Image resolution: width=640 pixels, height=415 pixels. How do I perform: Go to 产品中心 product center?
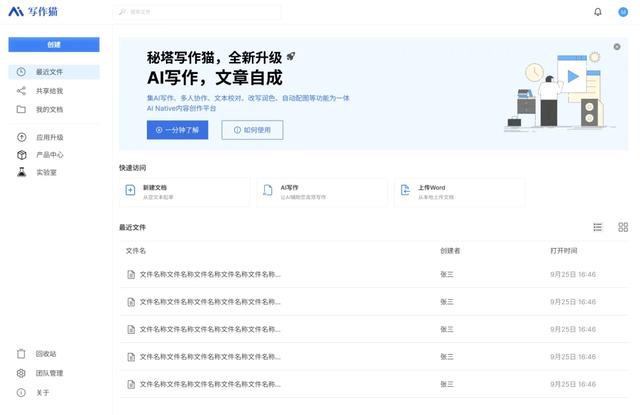pos(49,155)
